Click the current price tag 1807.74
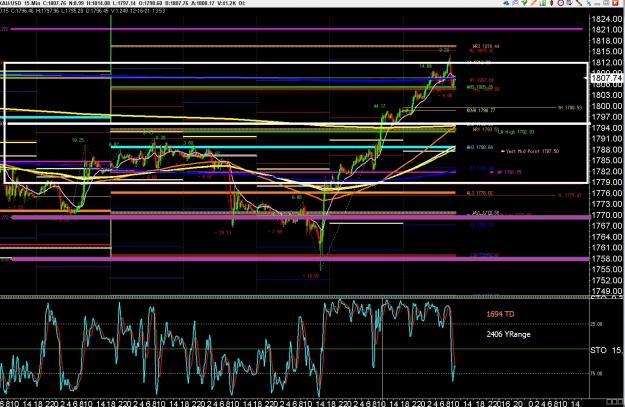The width and height of the screenshot is (625, 407). [x=607, y=78]
